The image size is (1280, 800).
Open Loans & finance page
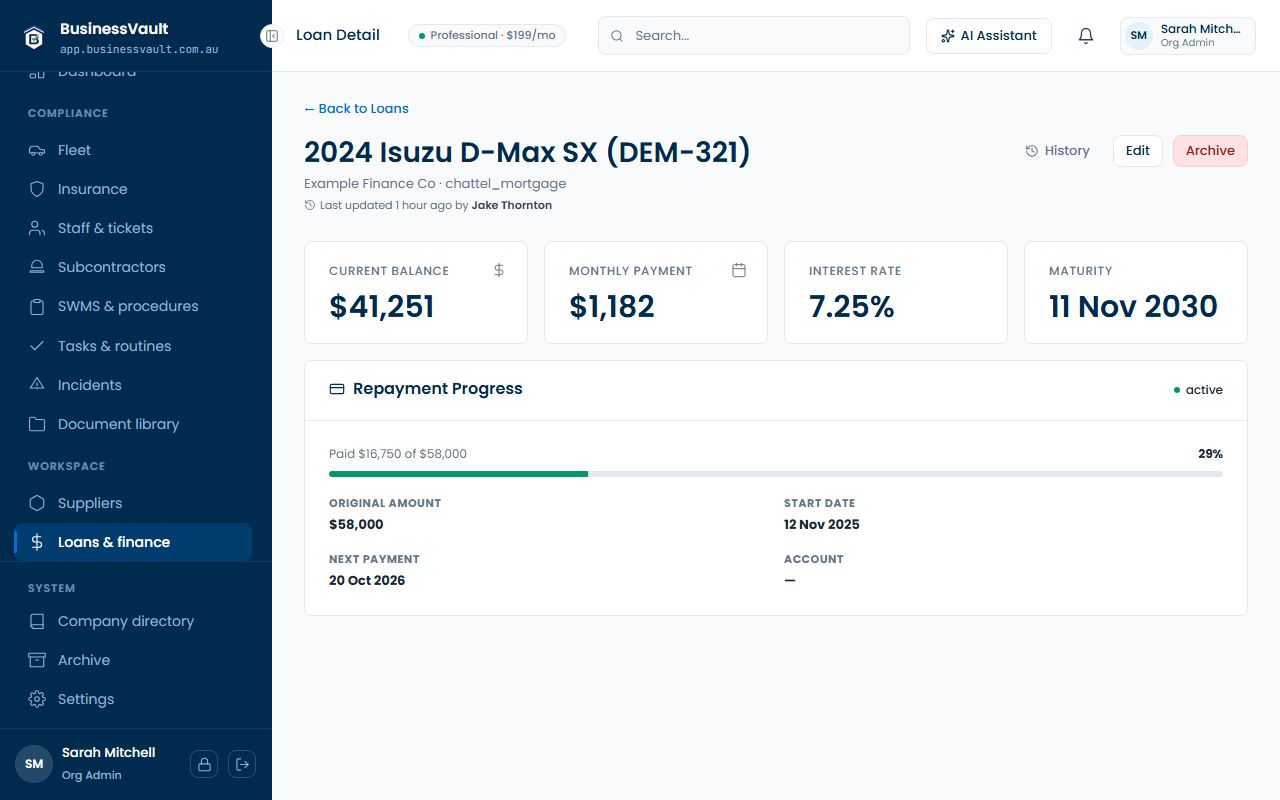133,542
